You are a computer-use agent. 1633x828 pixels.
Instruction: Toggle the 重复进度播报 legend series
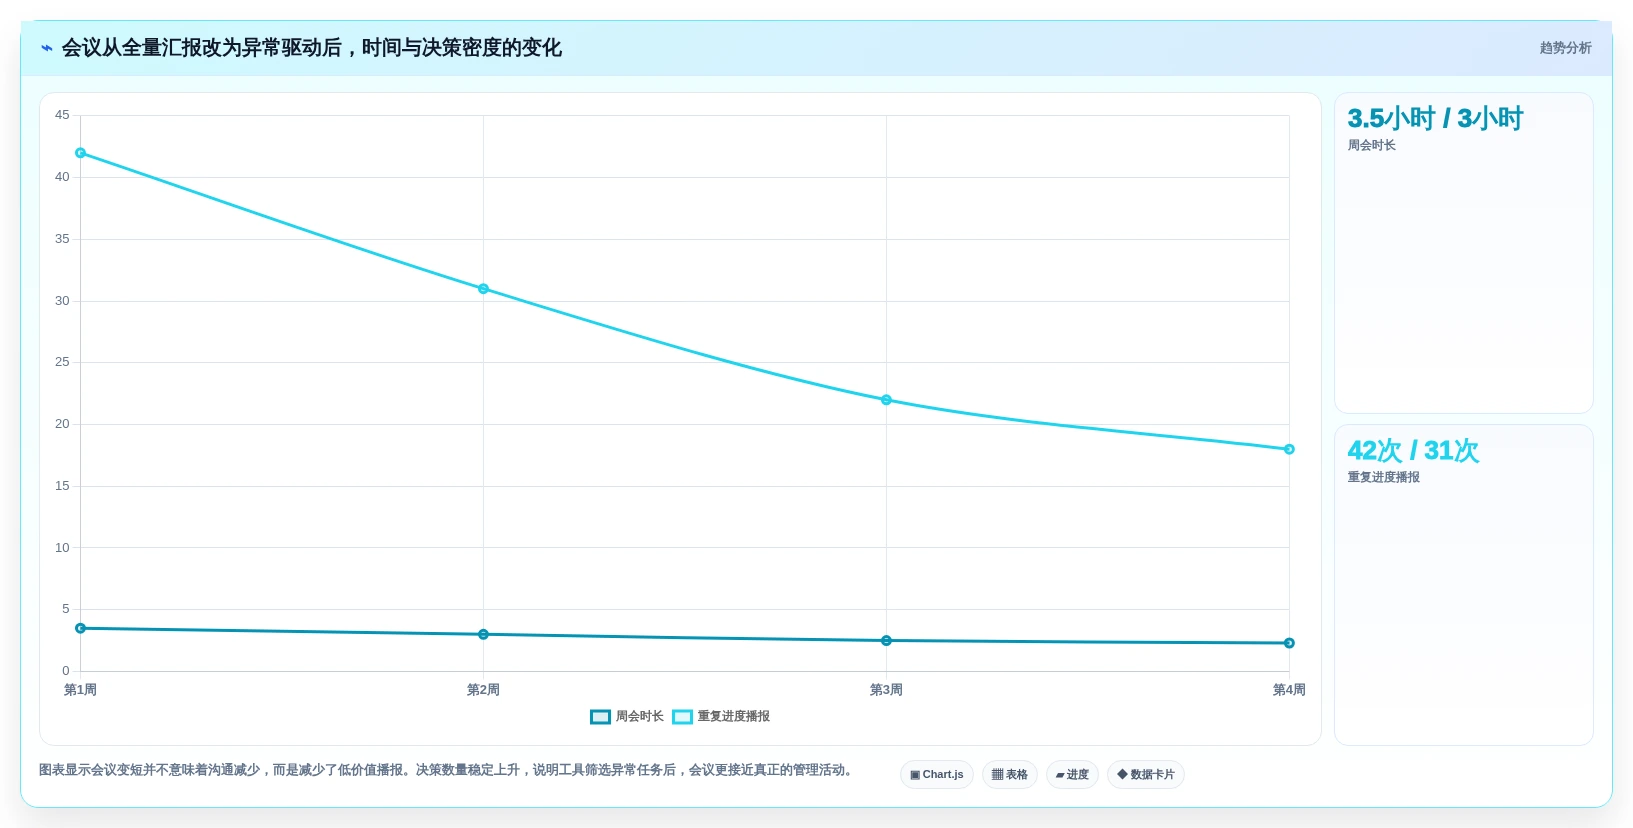[721, 716]
